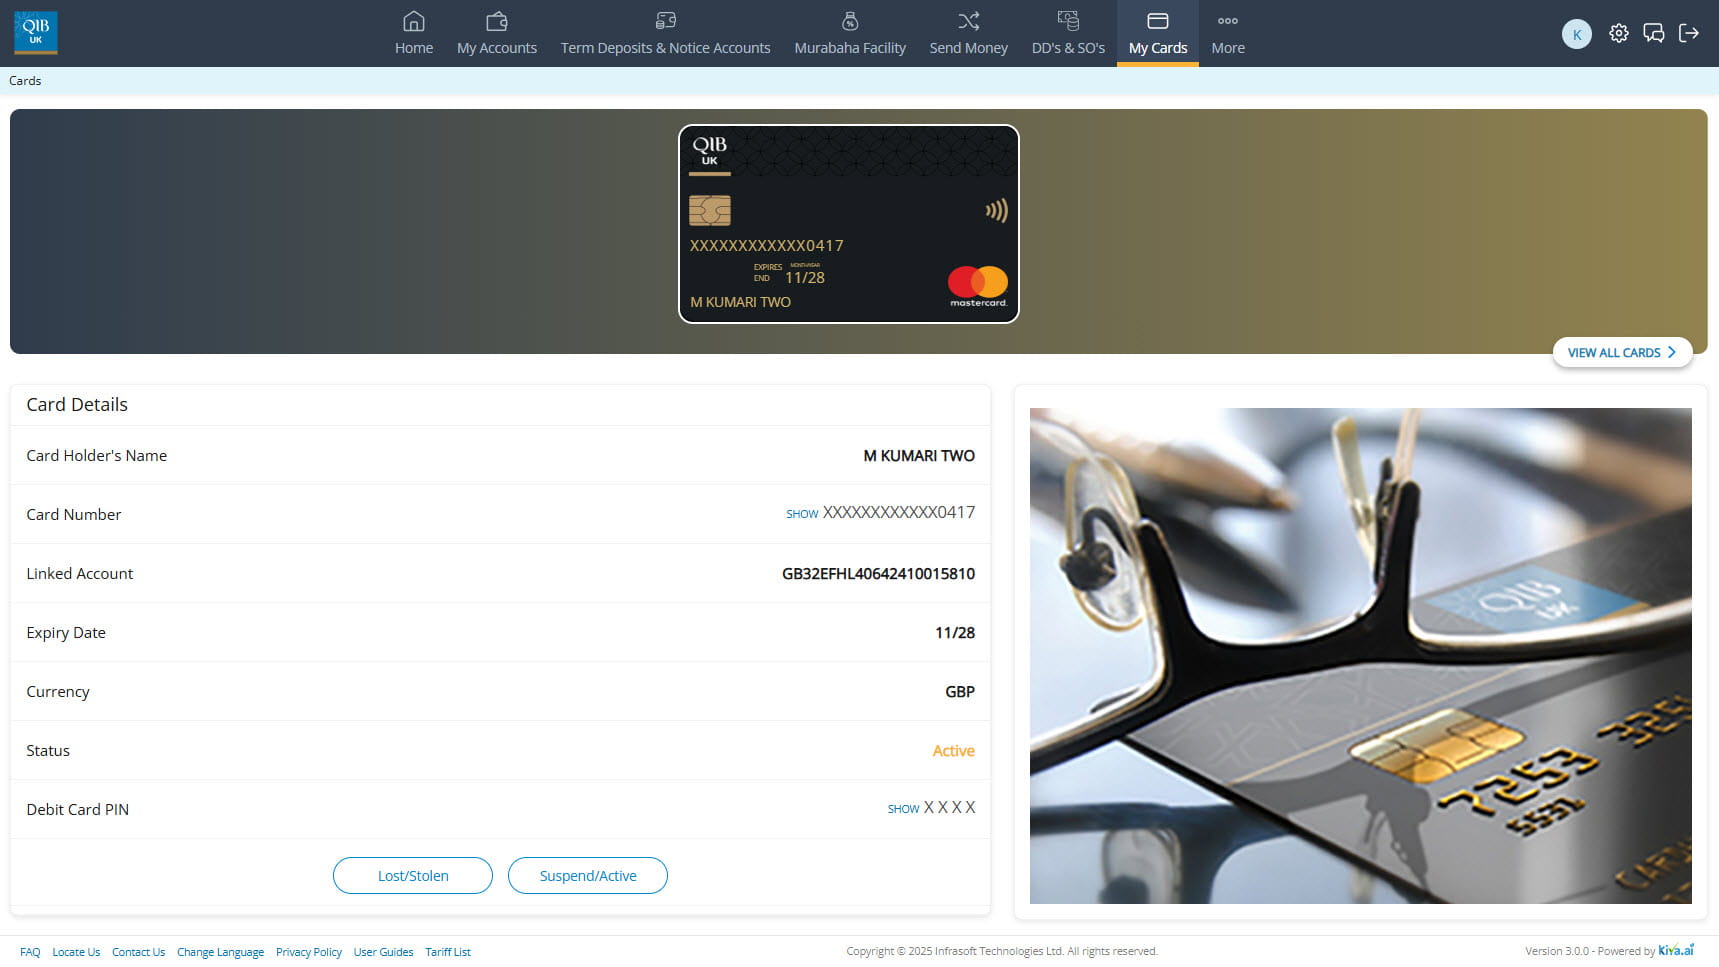
Task: Select the My Cards tab
Action: point(1158,34)
